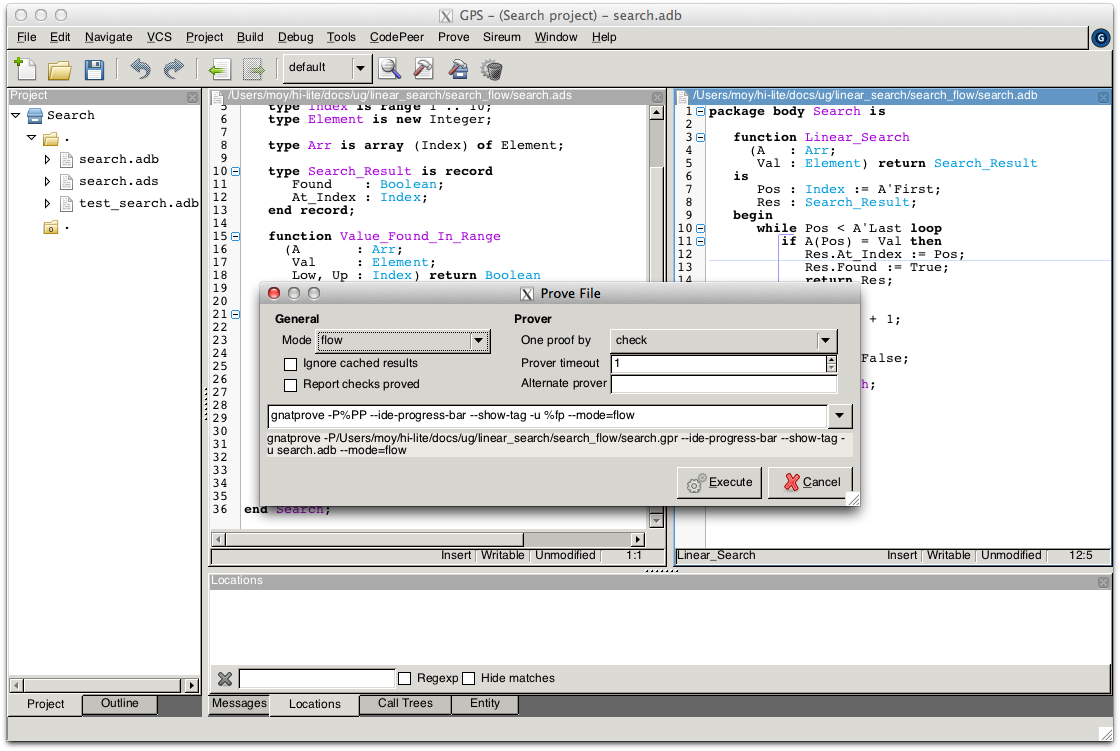
Task: Undo the last edit via the toolbar arrow
Action: (x=140, y=69)
